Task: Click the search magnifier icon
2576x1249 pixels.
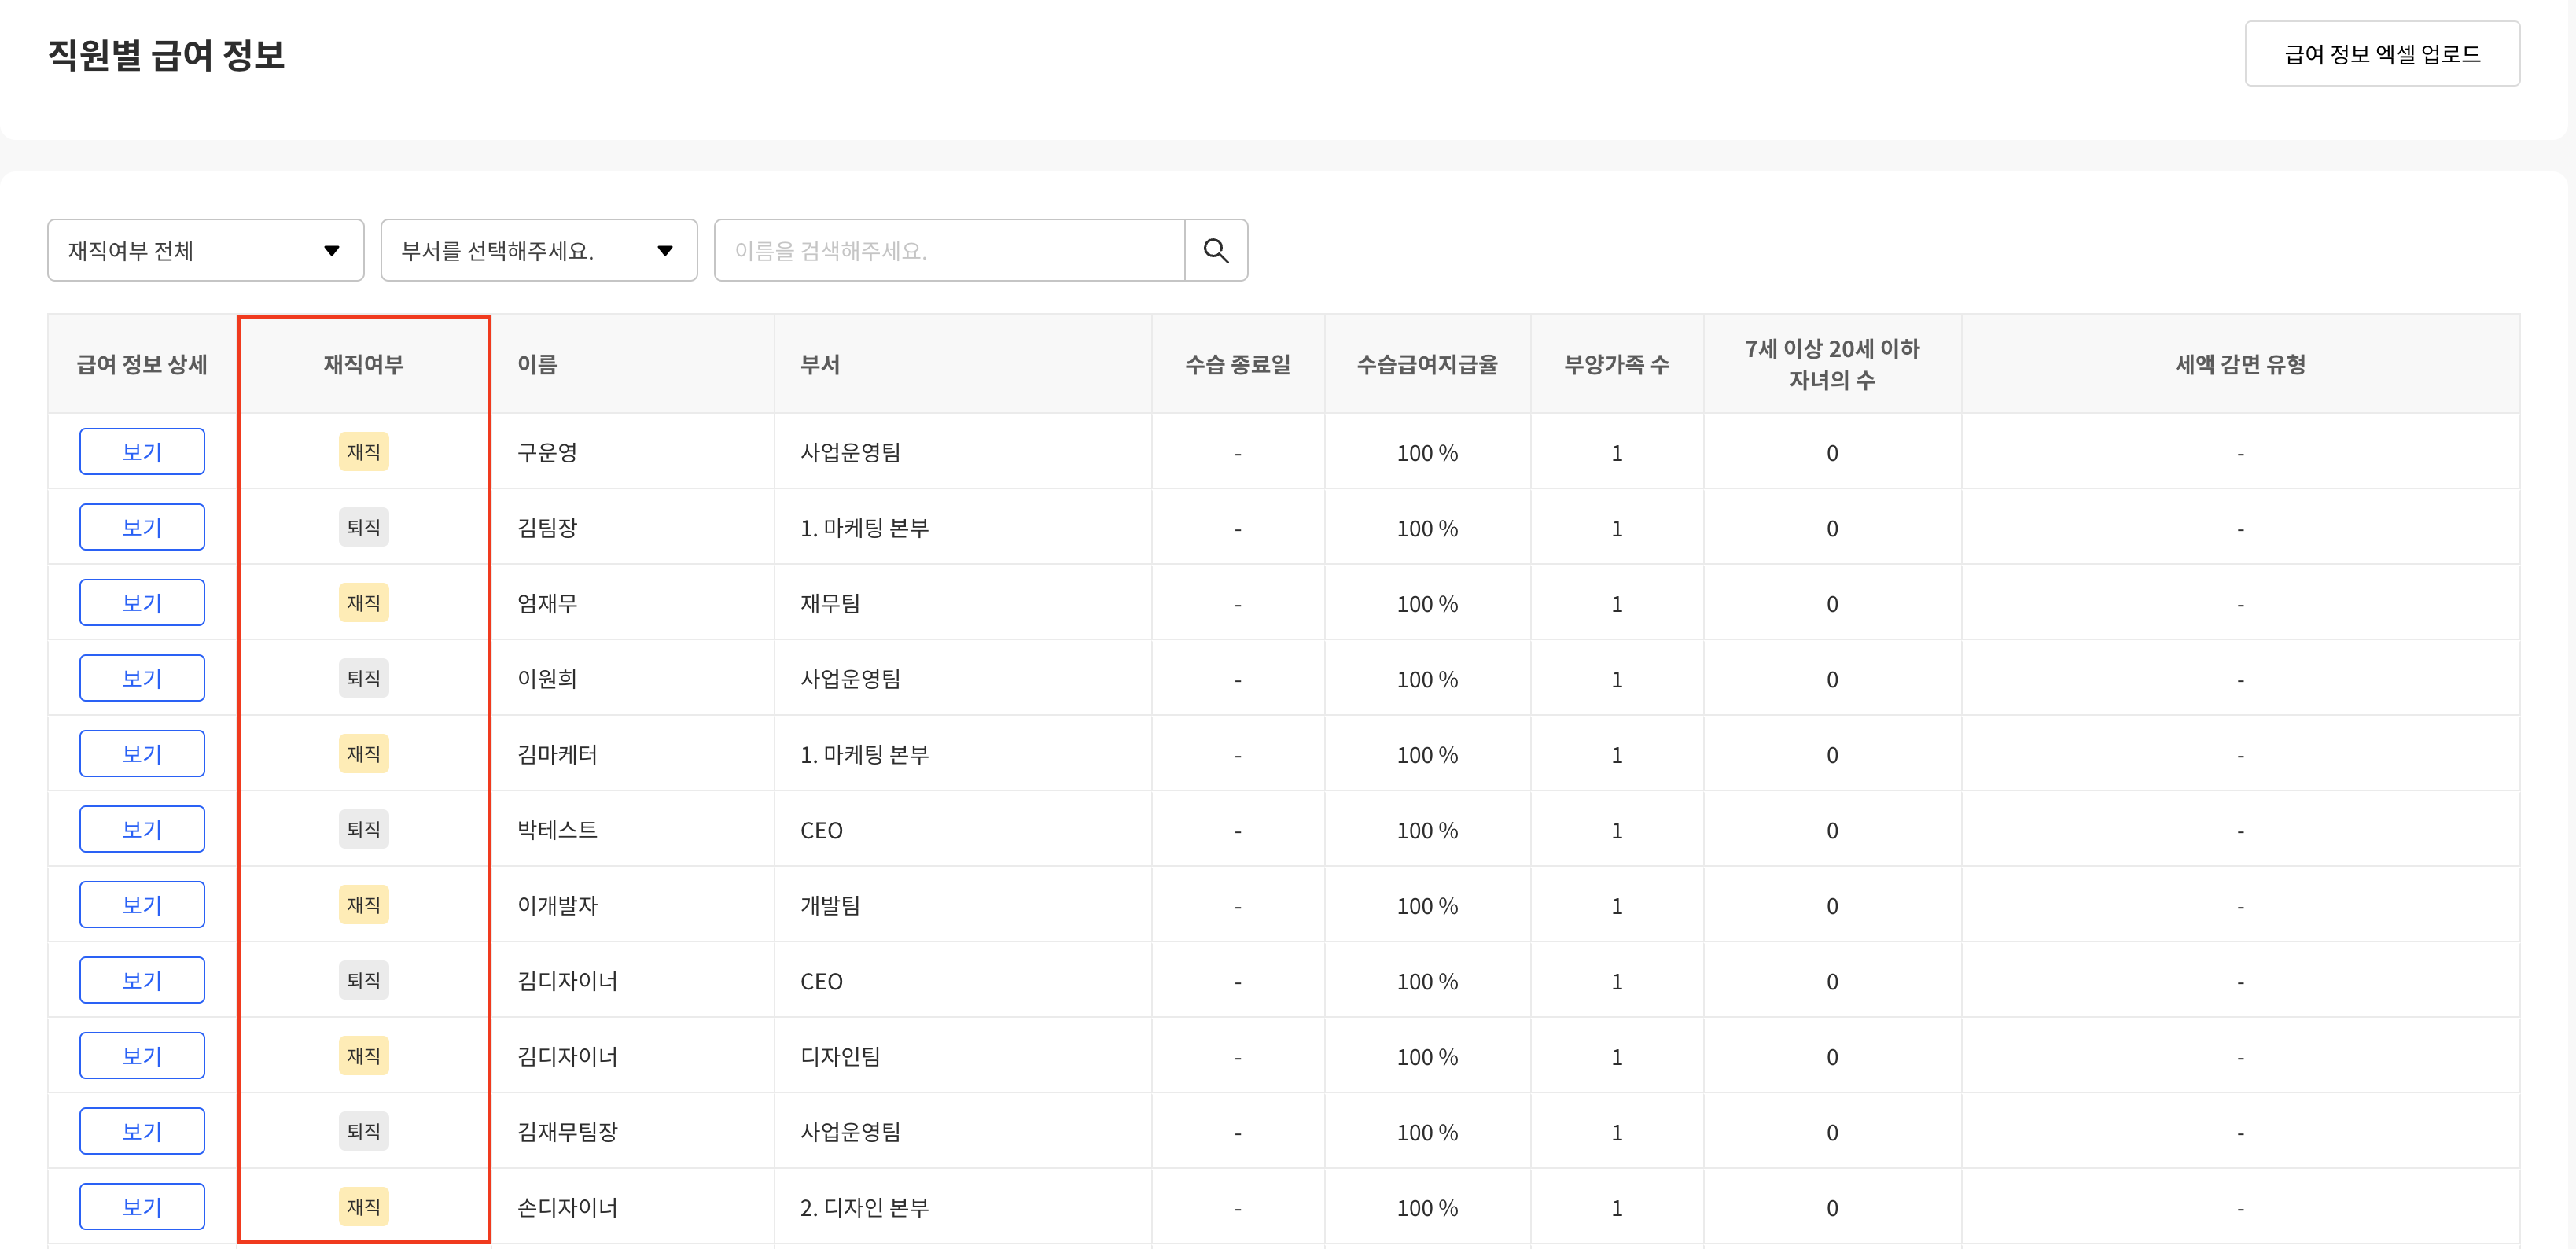Action: [x=1215, y=250]
